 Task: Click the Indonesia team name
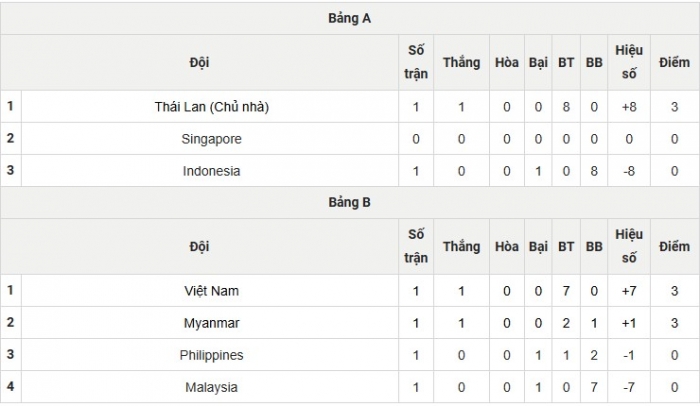212,171
